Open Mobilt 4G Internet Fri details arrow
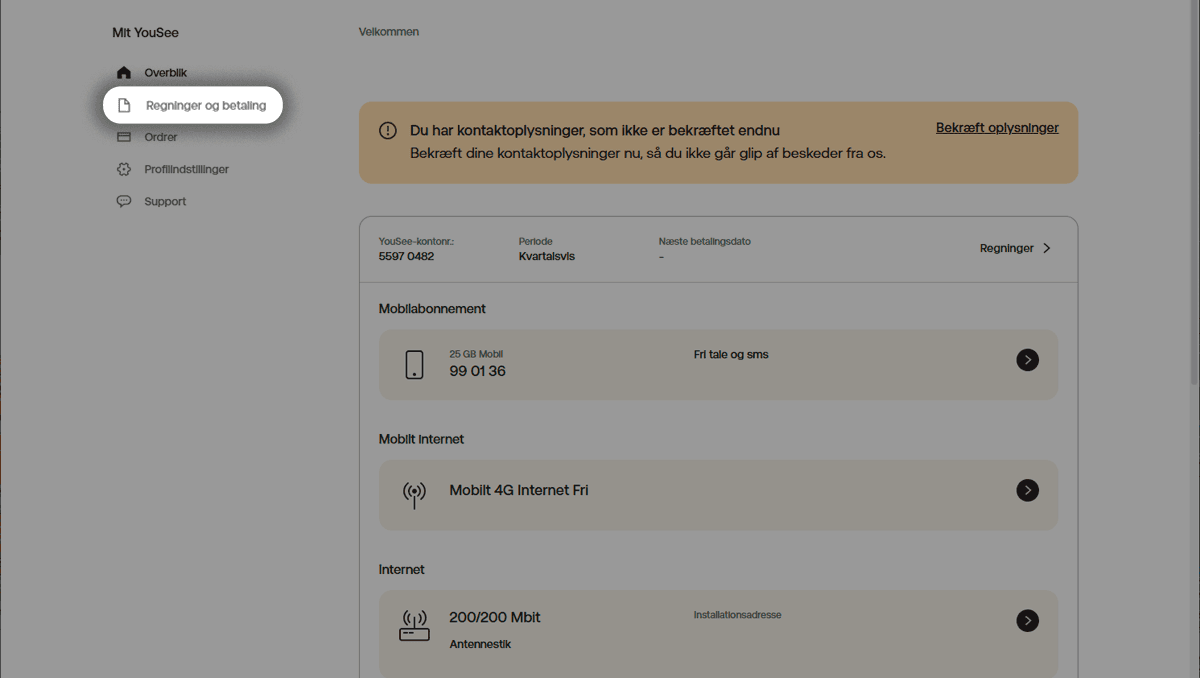 click(x=1027, y=490)
